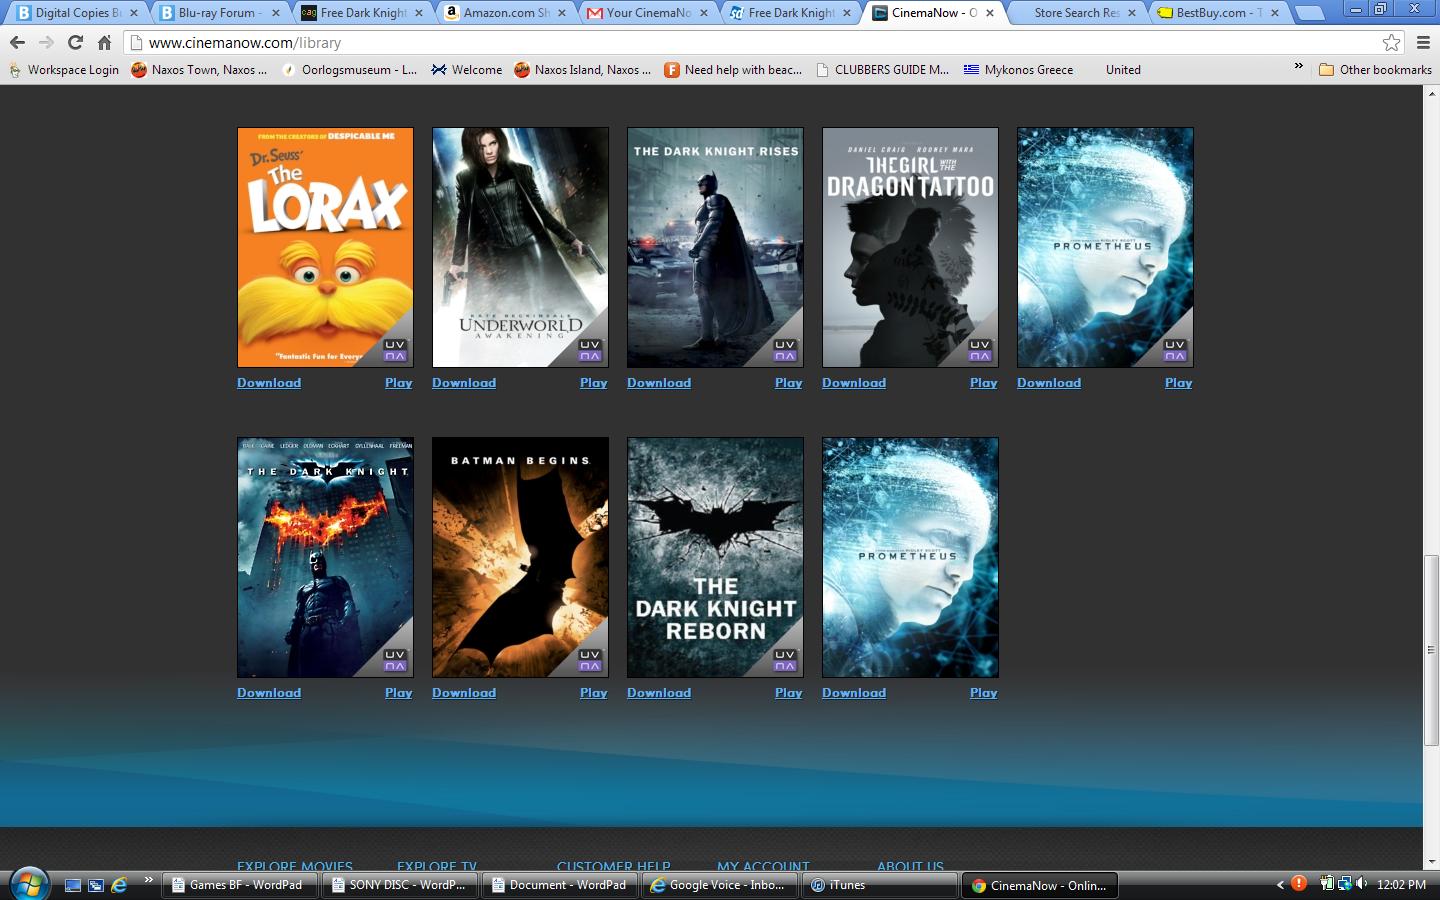Expand hidden bookmarks chevron

point(1298,67)
